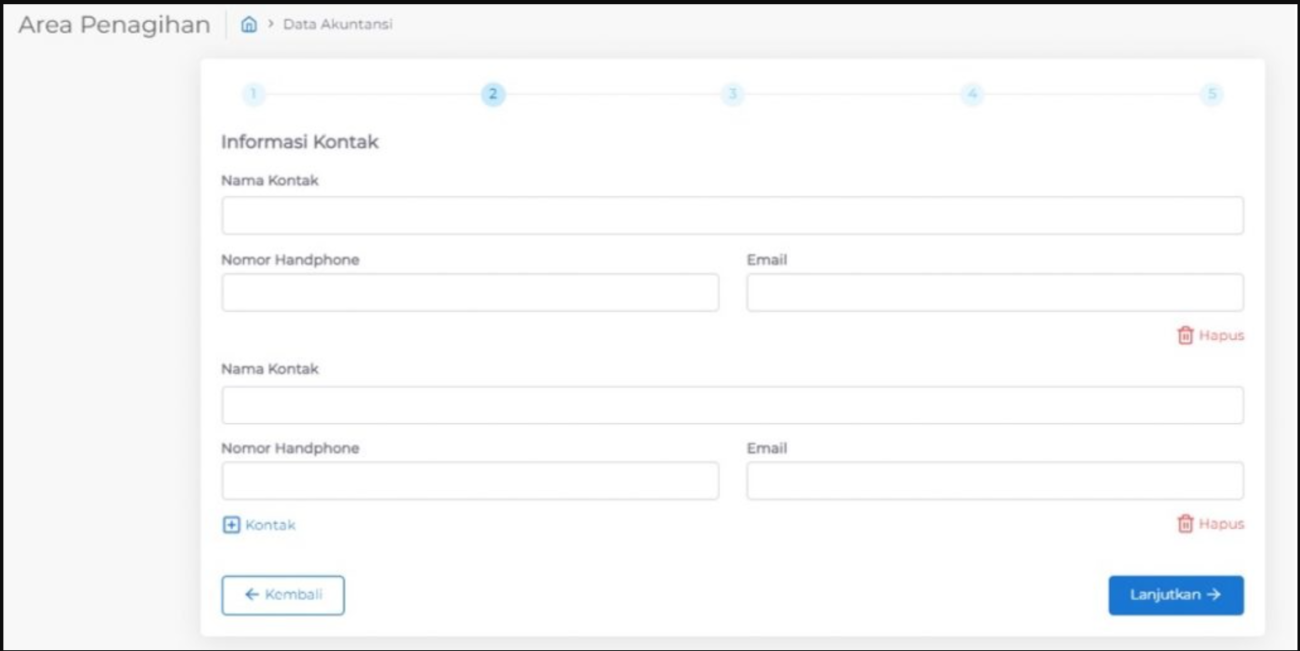Add a new contact with the Kontak link
The image size is (1300, 651).
[x=259, y=525]
